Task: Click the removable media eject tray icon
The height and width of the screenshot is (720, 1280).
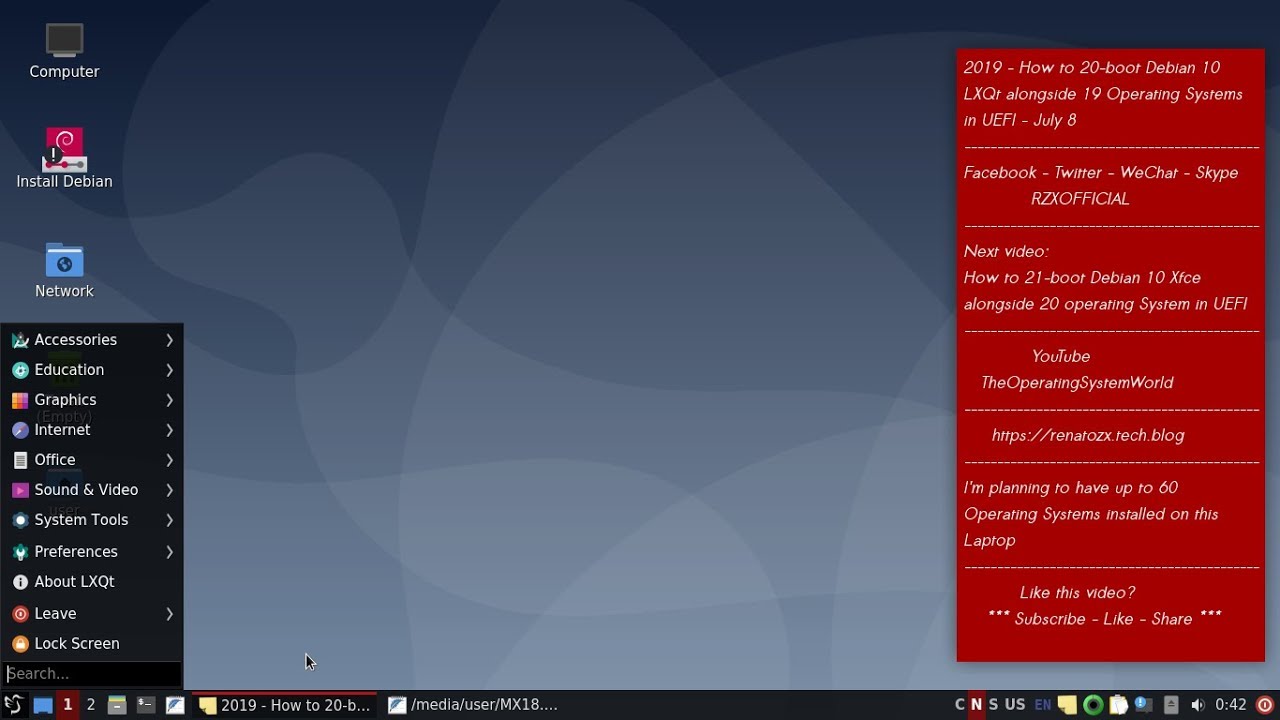Action: pos(1171,705)
